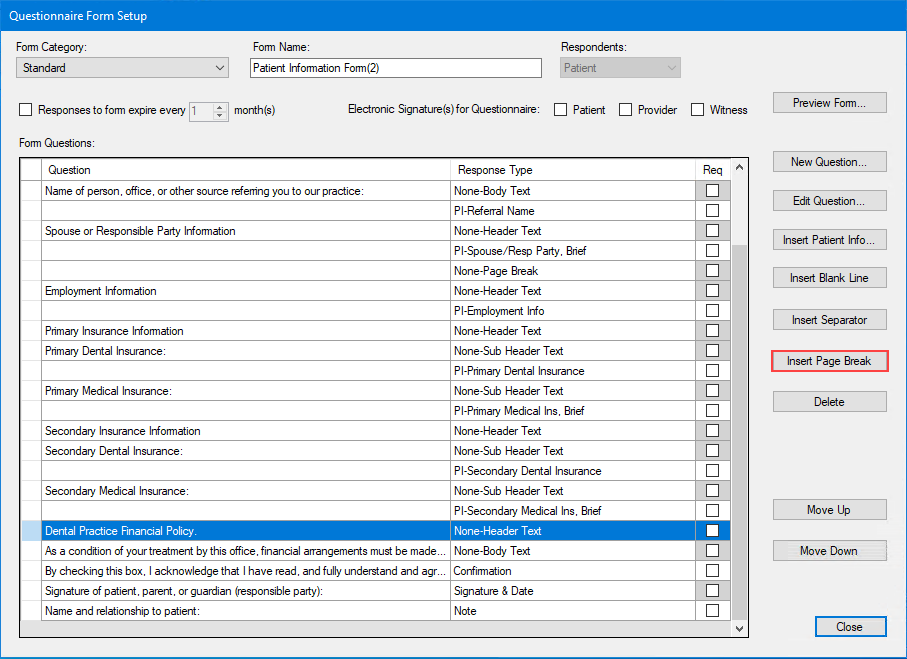907x659 pixels.
Task: Increase the expiration months spinner
Action: [221, 106]
